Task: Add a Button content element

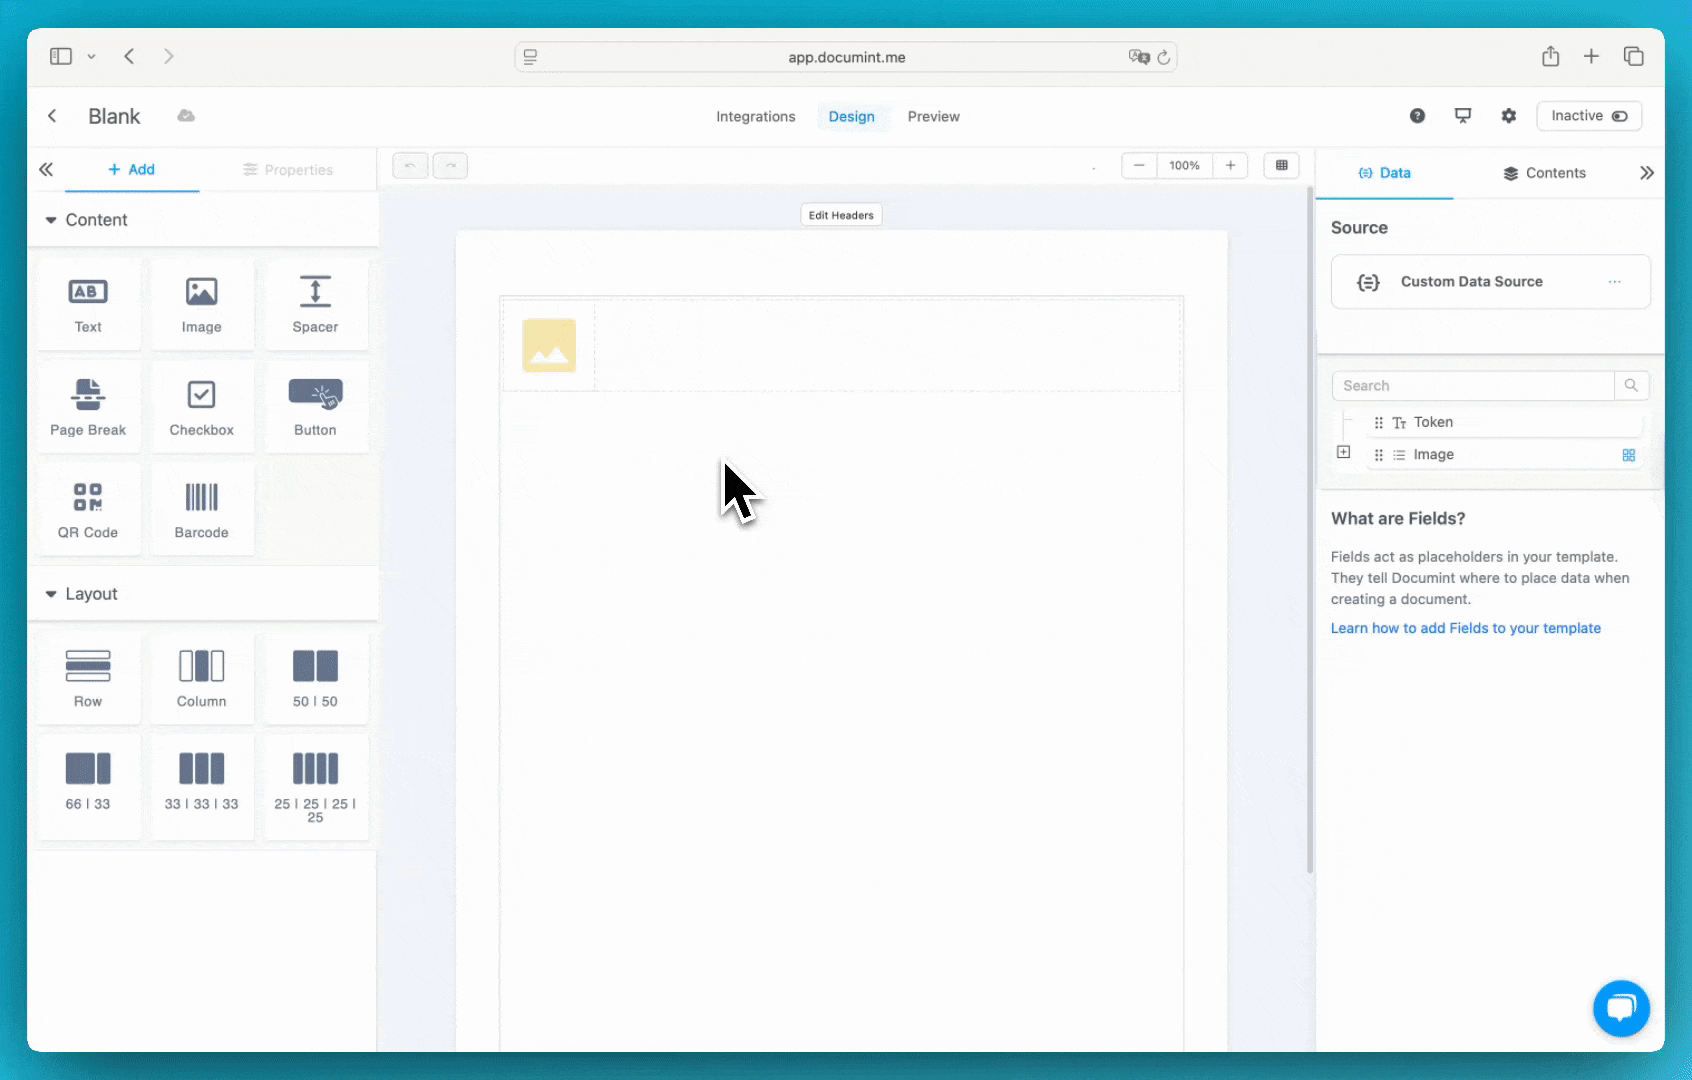Action: (x=315, y=408)
